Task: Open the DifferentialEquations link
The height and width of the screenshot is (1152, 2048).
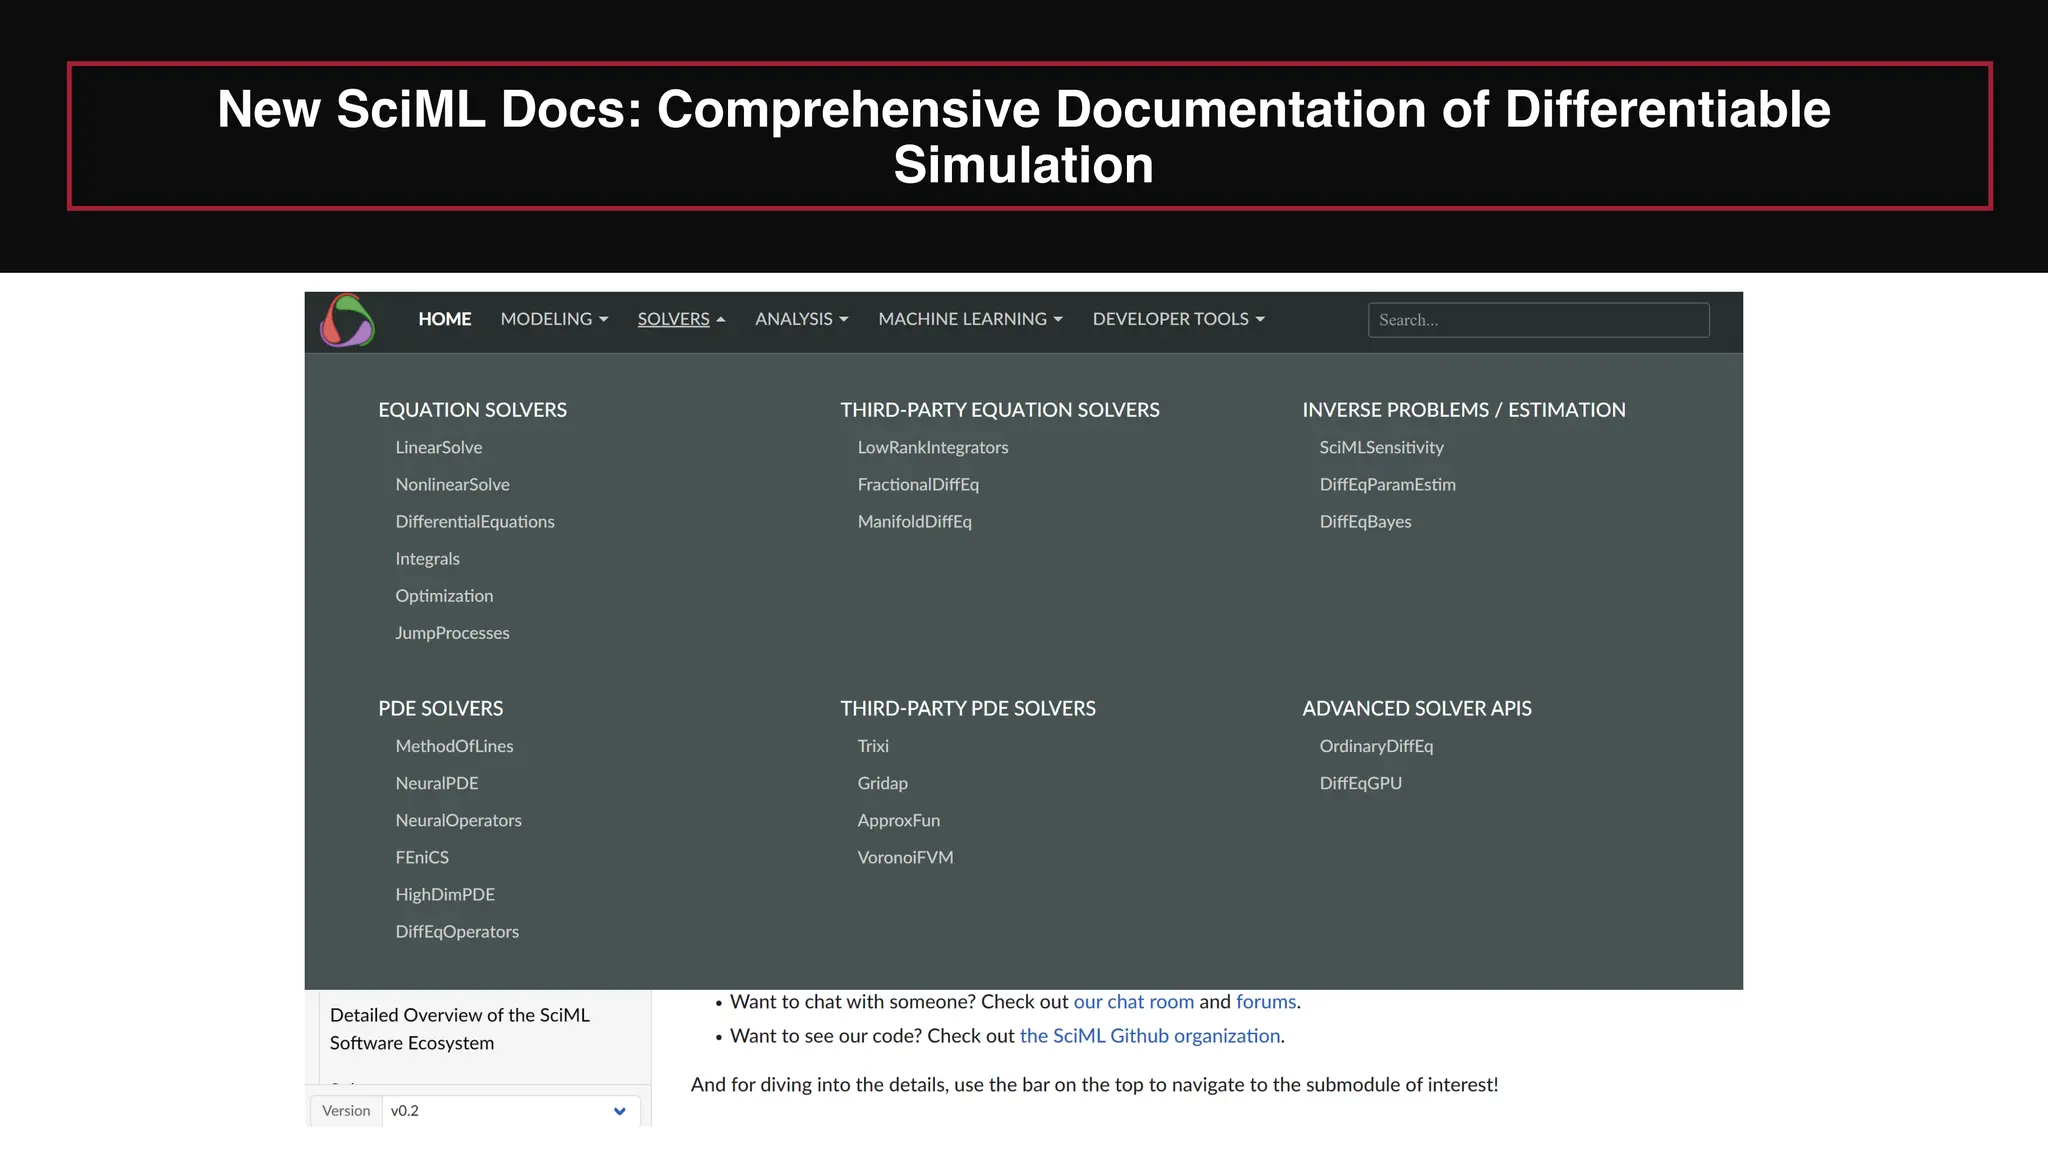Action: [475, 521]
